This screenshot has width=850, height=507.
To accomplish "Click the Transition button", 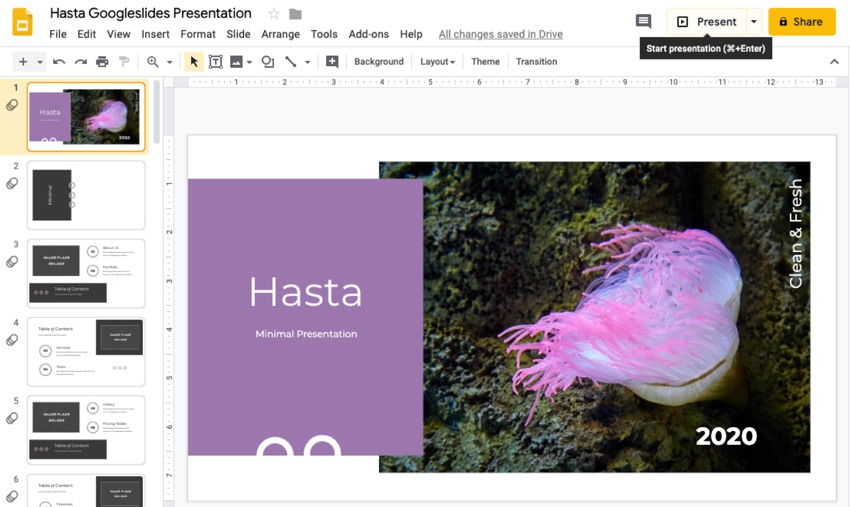I will pos(536,62).
